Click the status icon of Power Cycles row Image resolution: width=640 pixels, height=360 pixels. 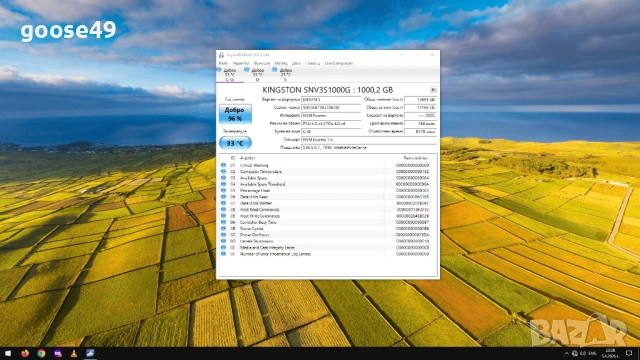[223, 229]
